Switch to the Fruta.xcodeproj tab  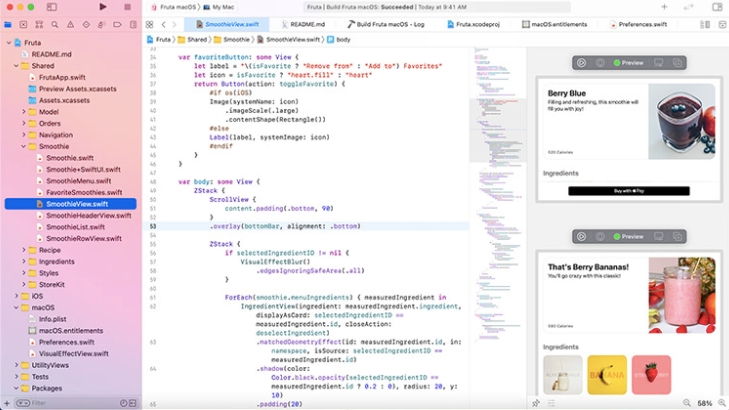473,24
